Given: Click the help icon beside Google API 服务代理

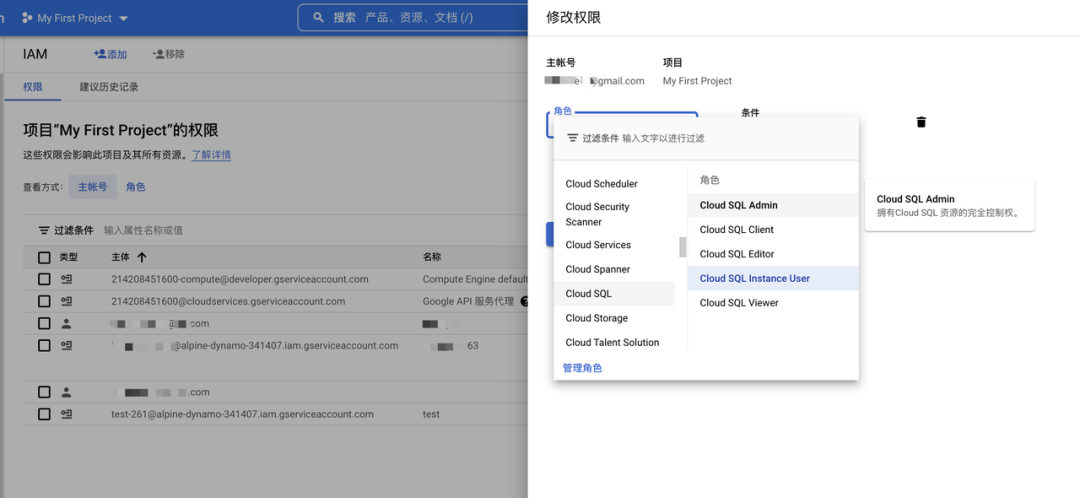Looking at the screenshot, I should pyautogui.click(x=524, y=301).
